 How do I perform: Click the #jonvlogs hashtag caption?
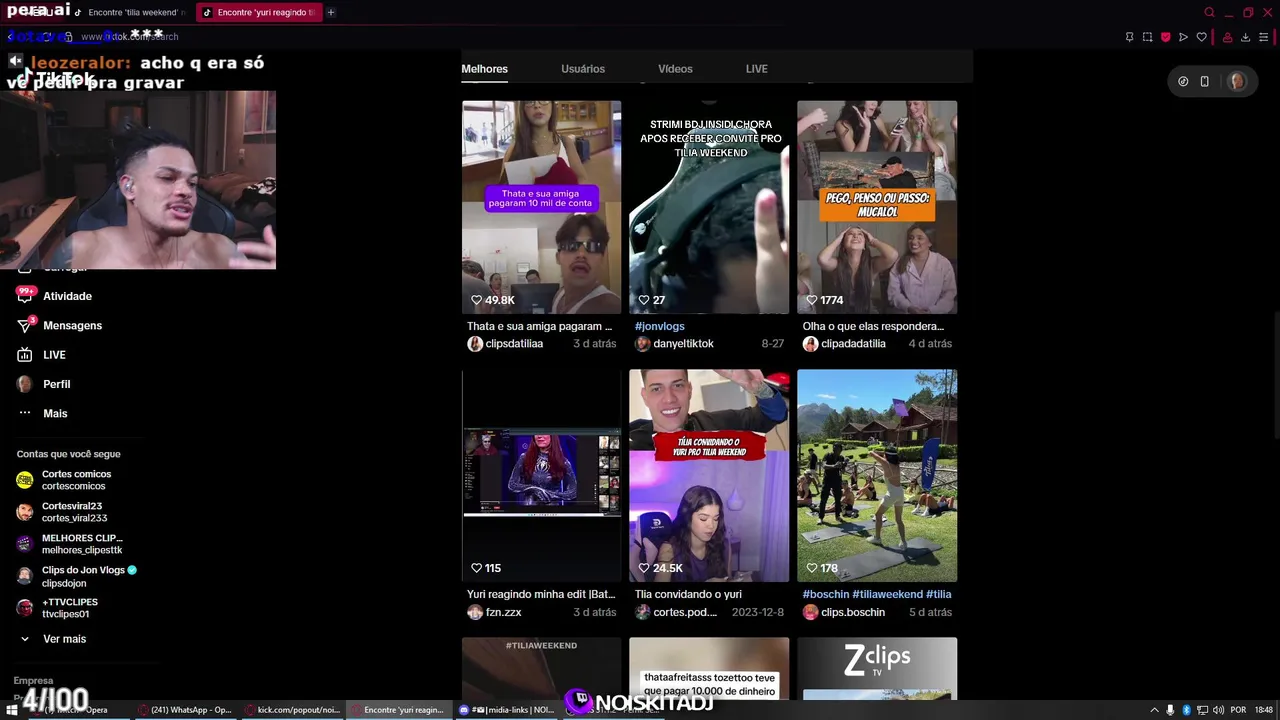(x=659, y=326)
